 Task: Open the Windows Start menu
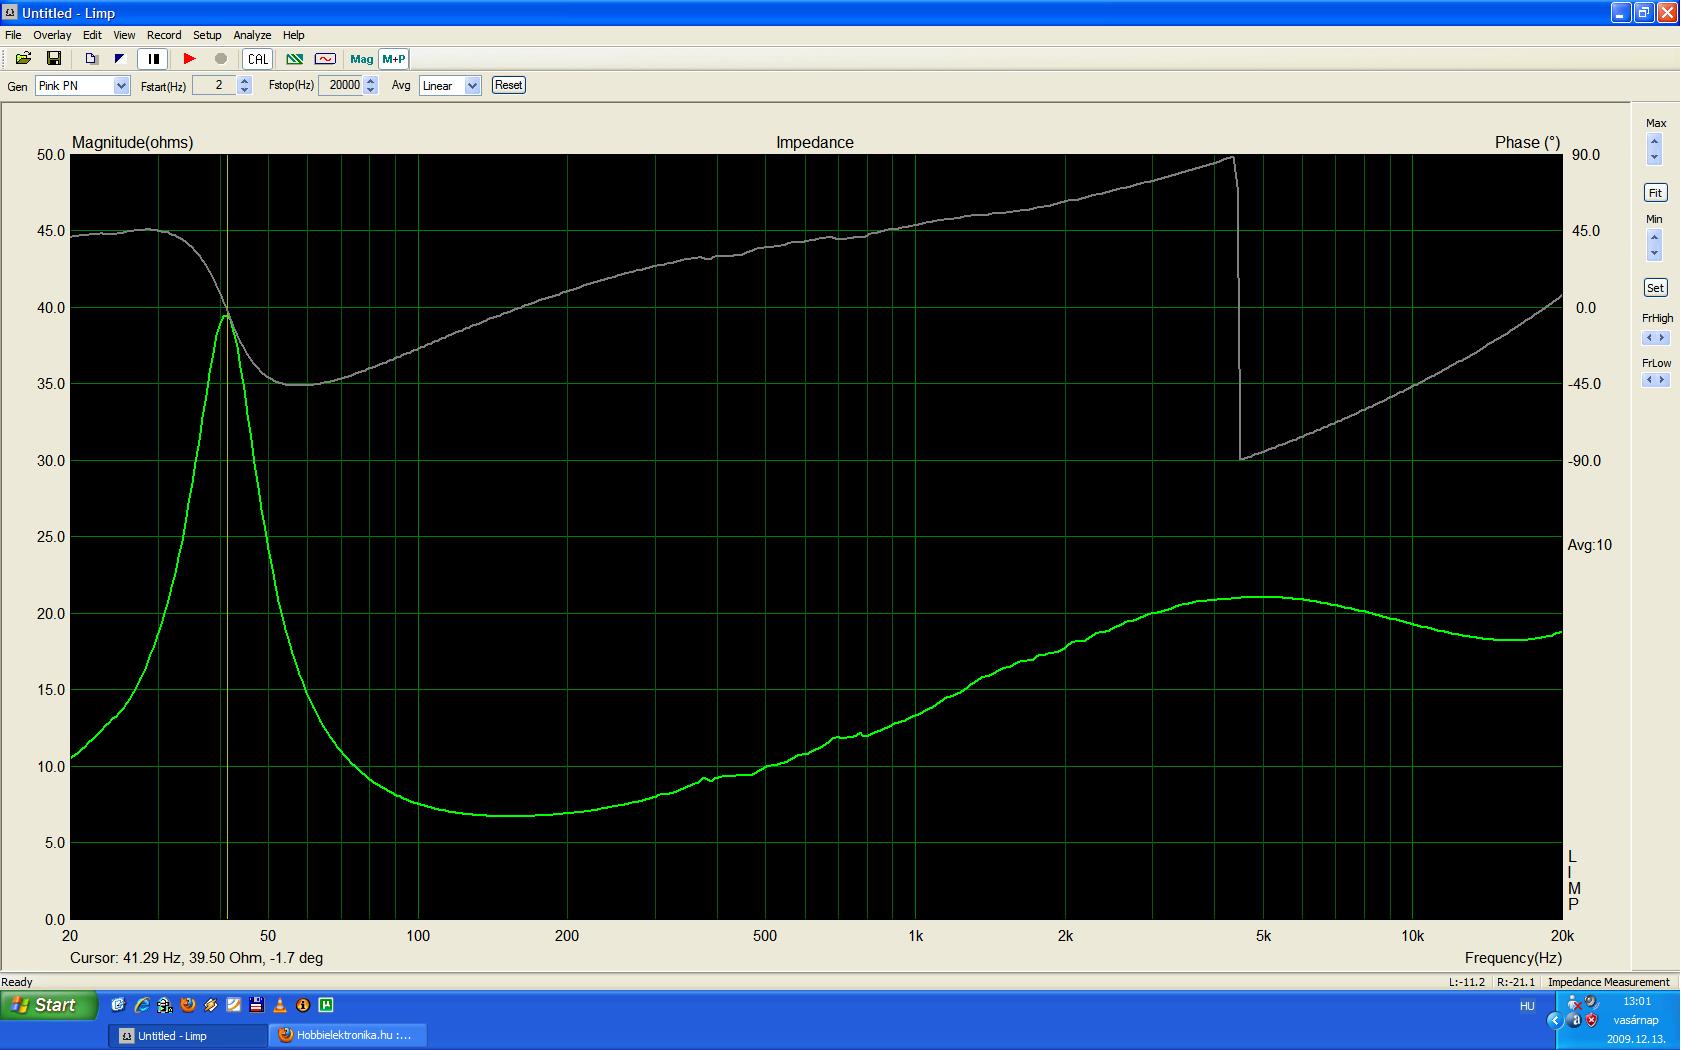tap(49, 1005)
